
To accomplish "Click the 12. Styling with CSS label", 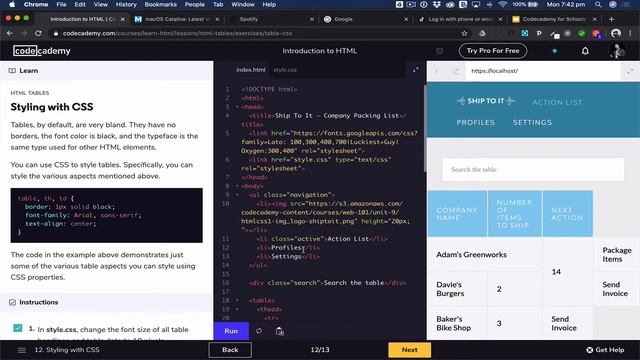I will pos(67,350).
